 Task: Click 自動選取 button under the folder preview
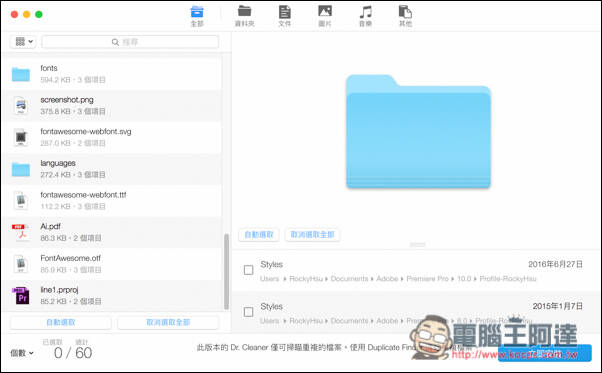[259, 234]
